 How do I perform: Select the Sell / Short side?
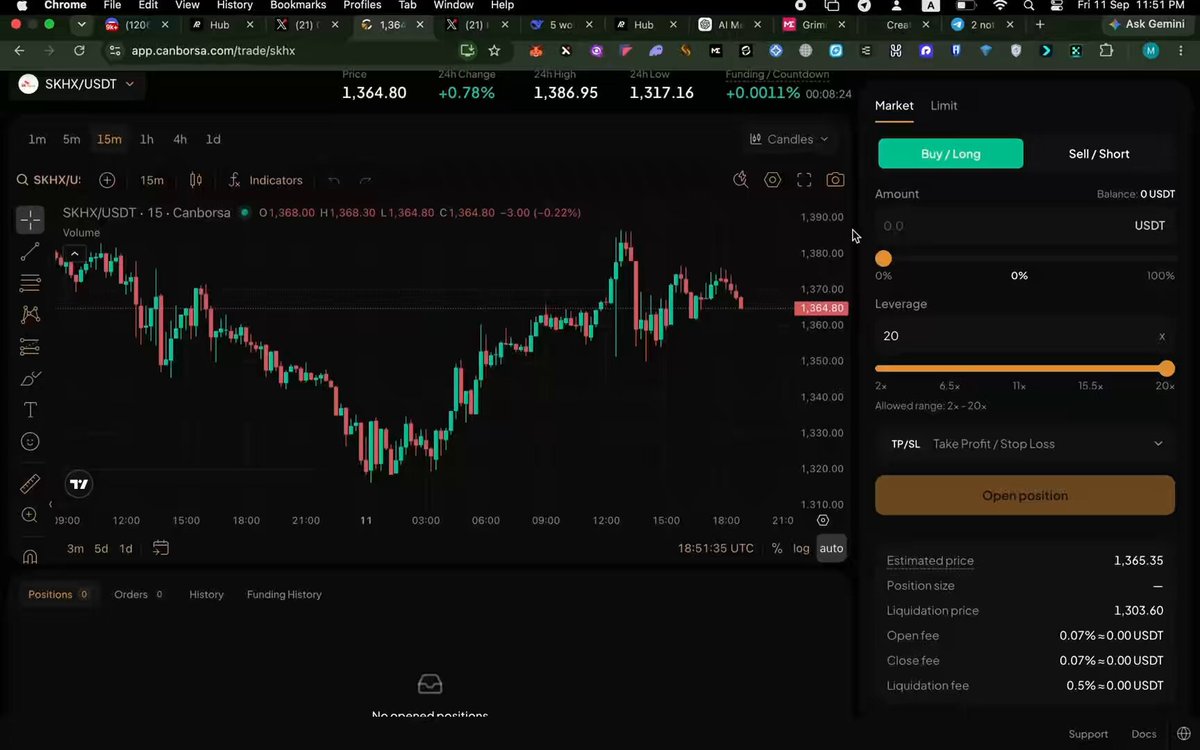(x=1099, y=154)
